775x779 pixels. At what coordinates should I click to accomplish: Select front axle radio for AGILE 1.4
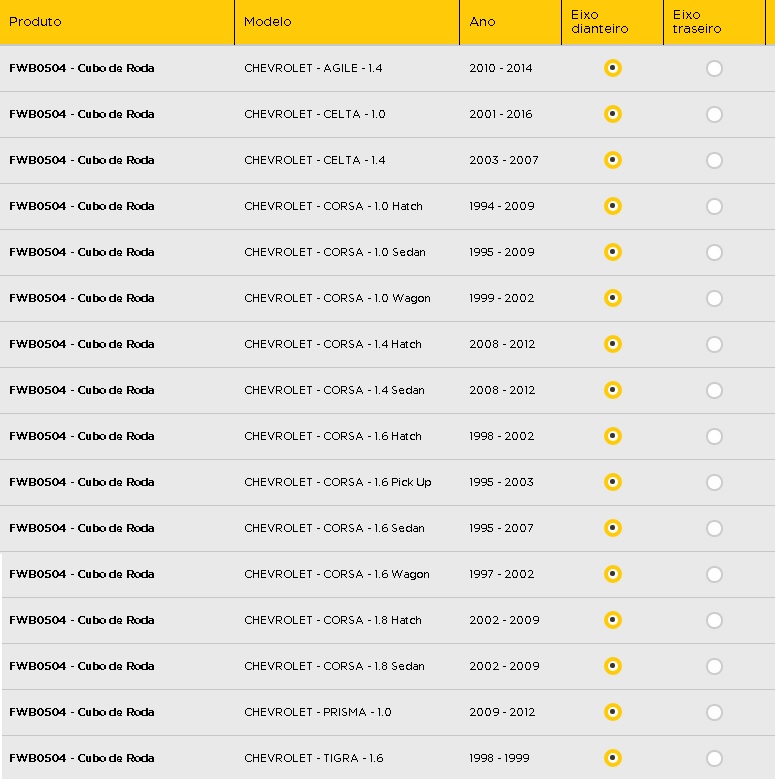pyautogui.click(x=613, y=68)
